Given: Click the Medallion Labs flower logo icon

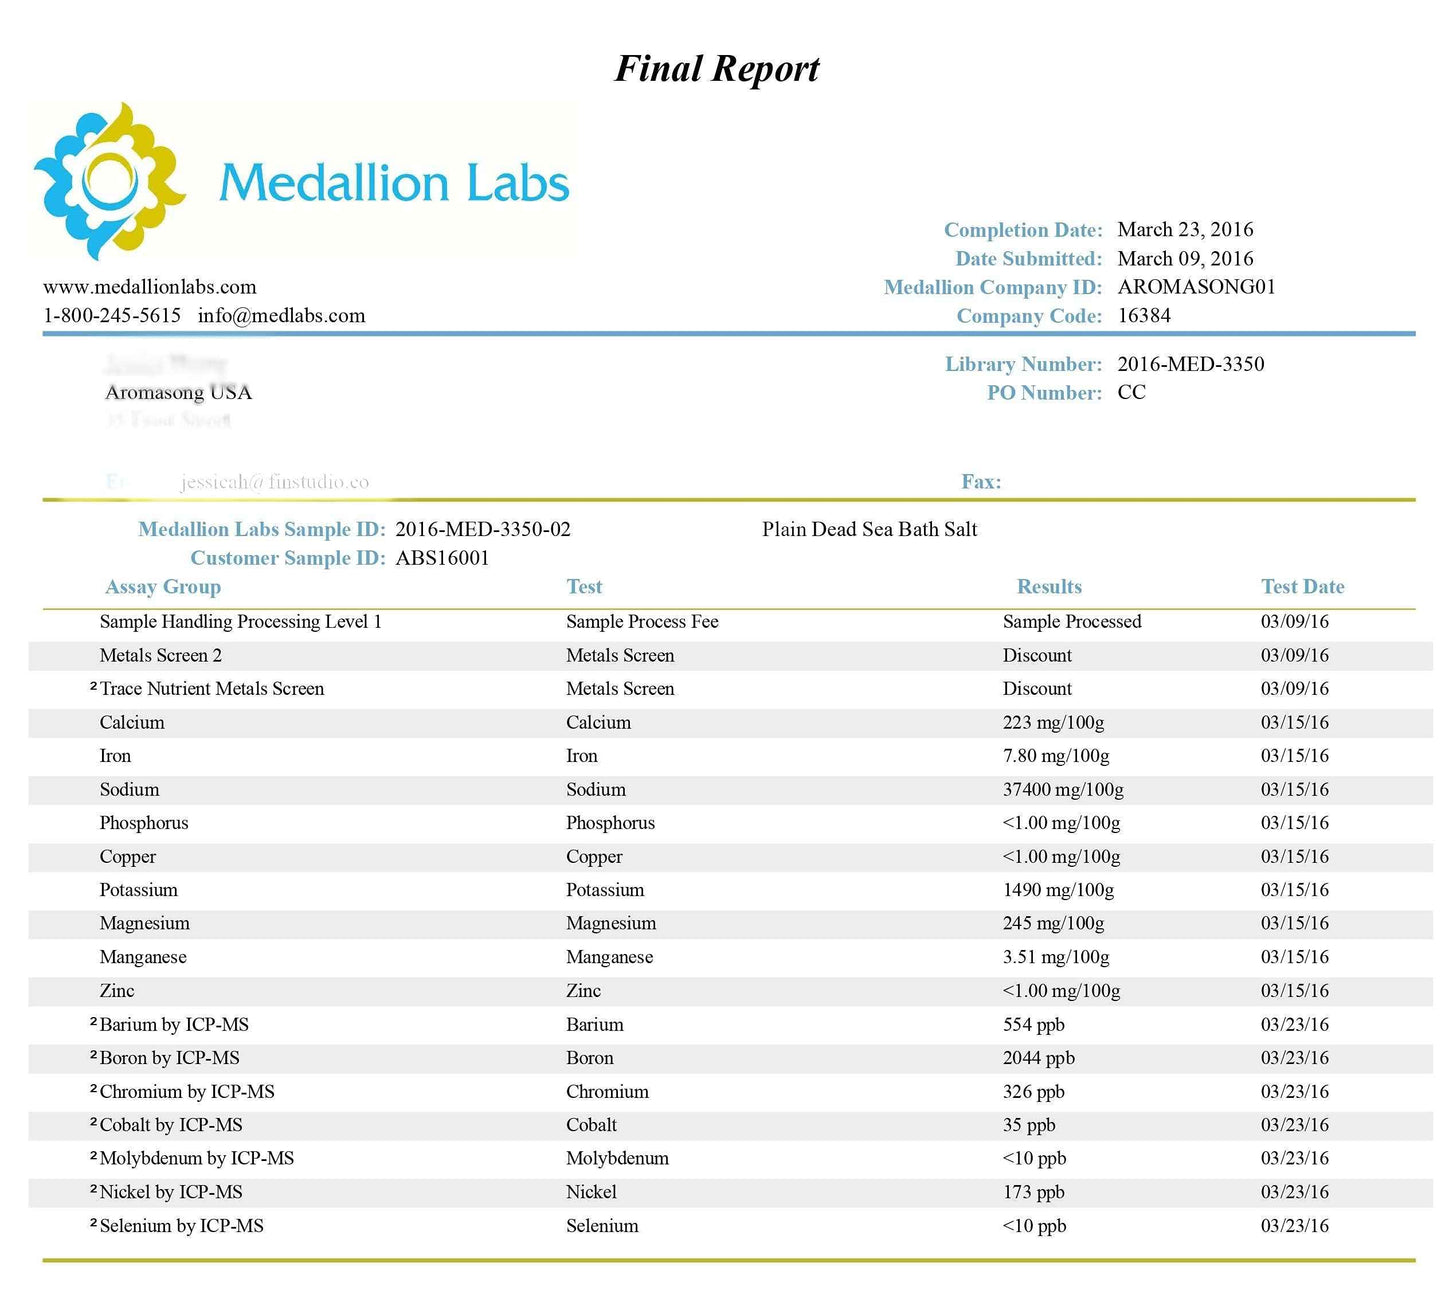Looking at the screenshot, I should tap(109, 181).
